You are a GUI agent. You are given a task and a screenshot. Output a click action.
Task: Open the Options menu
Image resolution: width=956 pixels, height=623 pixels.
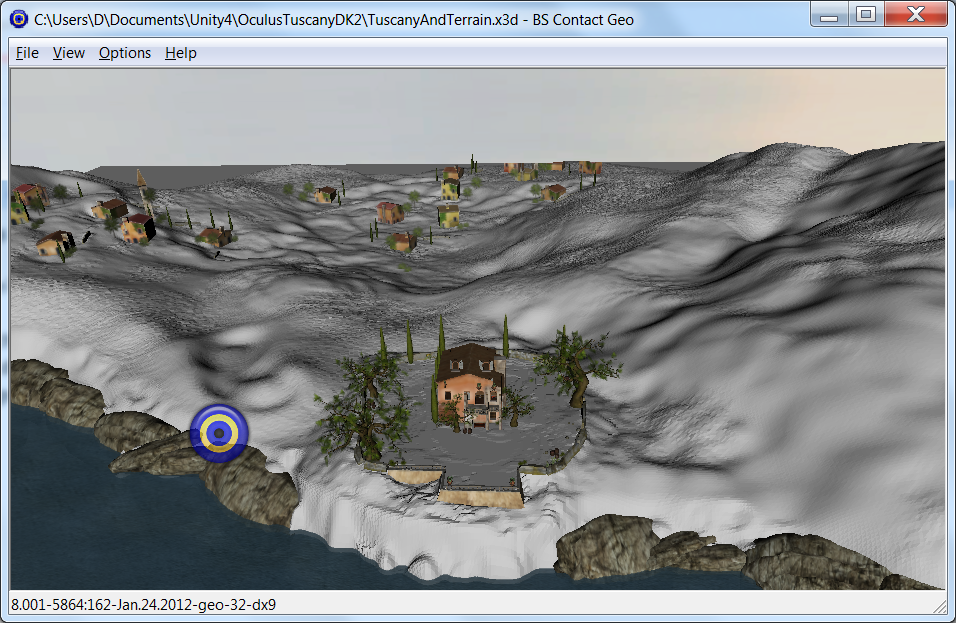click(125, 53)
